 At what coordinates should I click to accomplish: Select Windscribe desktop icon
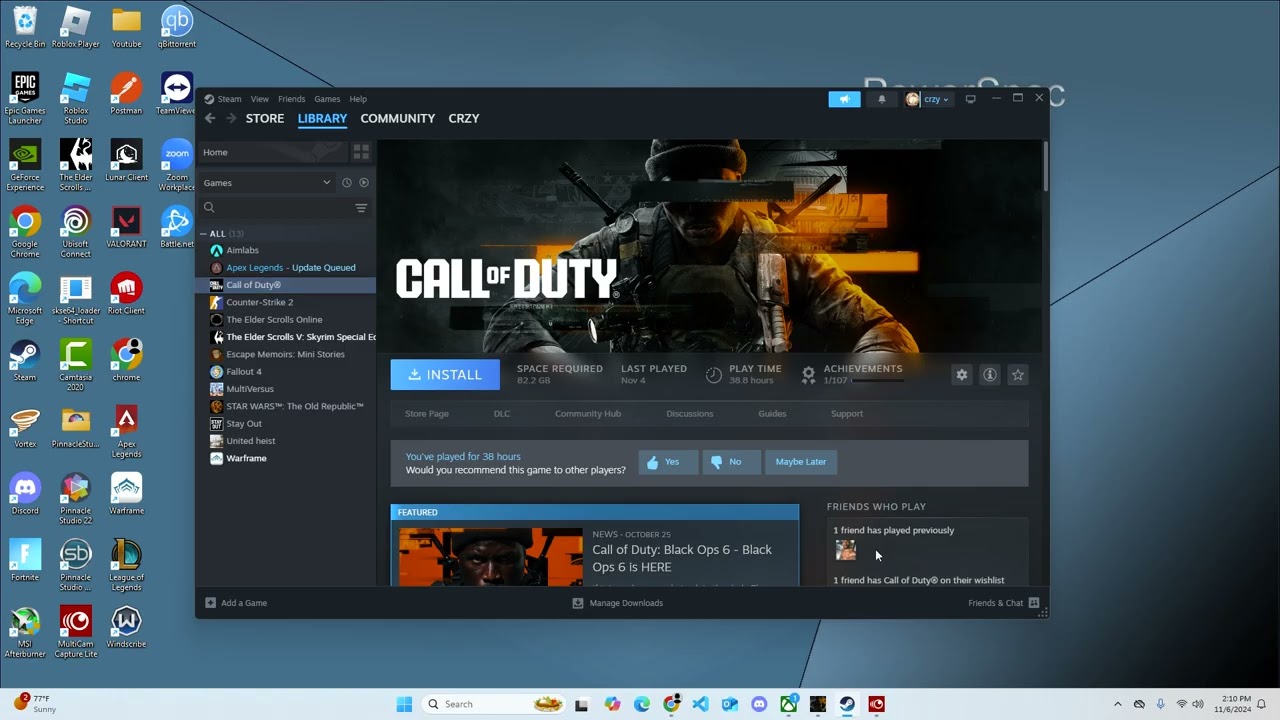click(126, 627)
